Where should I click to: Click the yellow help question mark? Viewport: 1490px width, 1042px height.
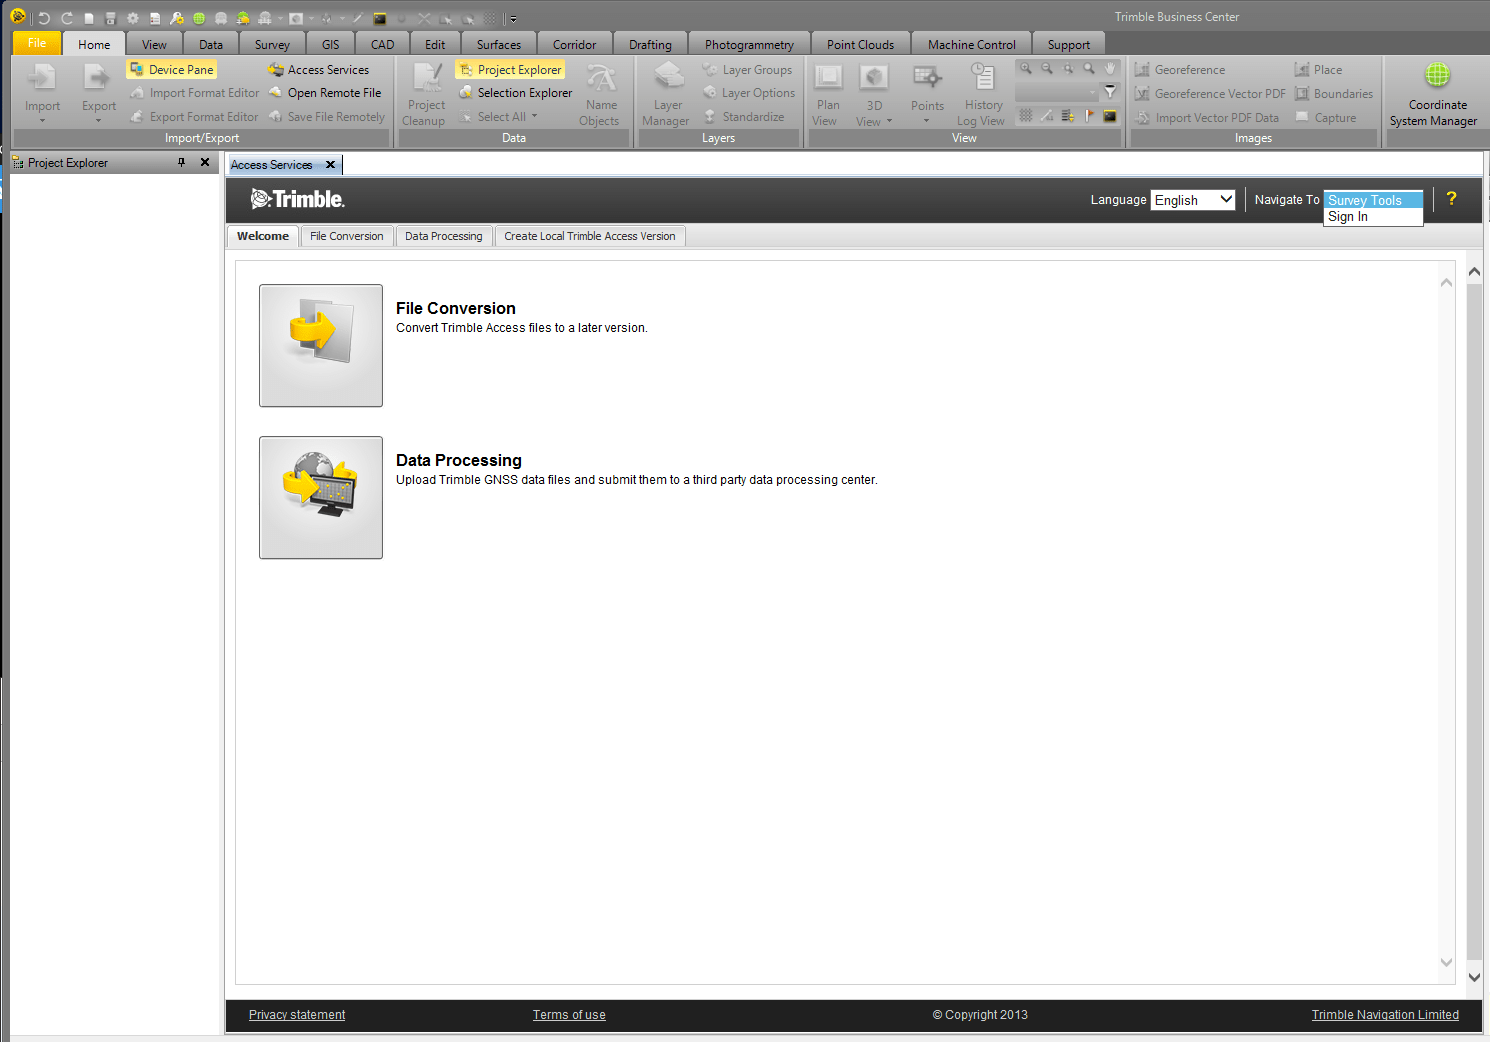pyautogui.click(x=1451, y=198)
